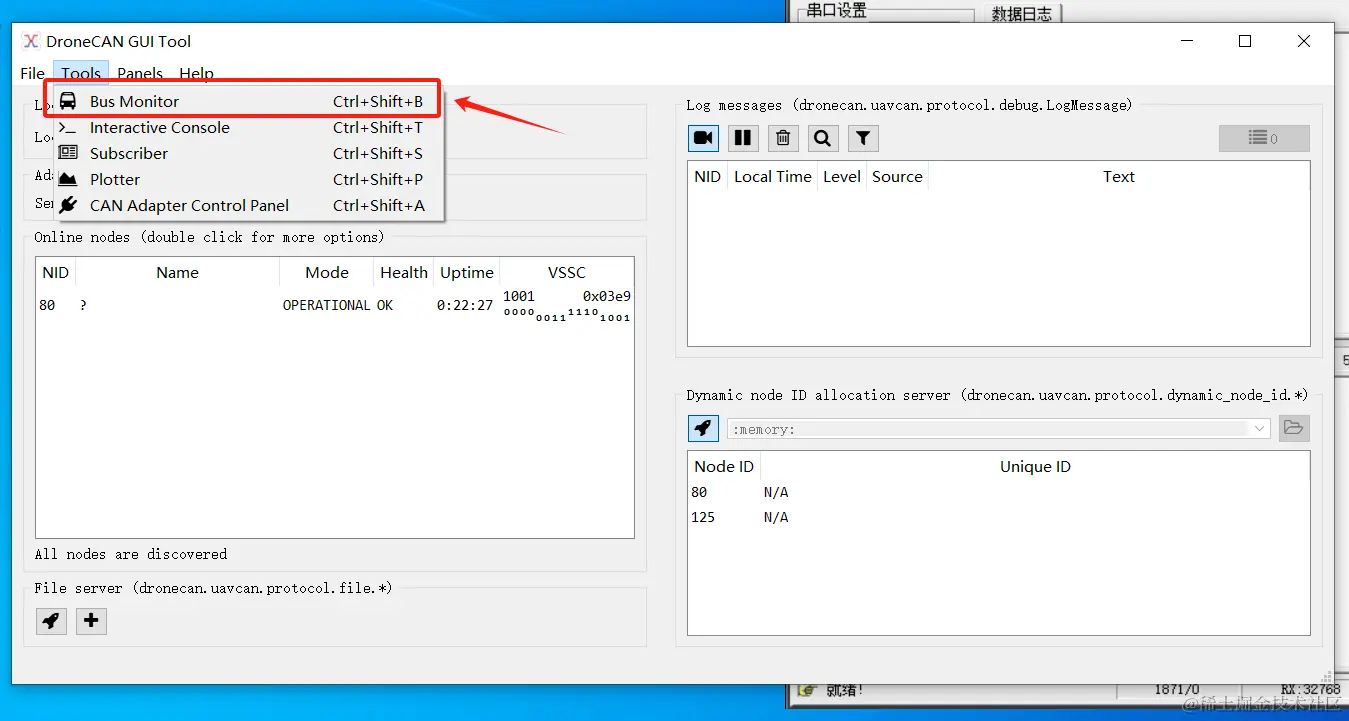The height and width of the screenshot is (721, 1349).
Task: Click Unique ID column header
Action: click(x=1035, y=466)
